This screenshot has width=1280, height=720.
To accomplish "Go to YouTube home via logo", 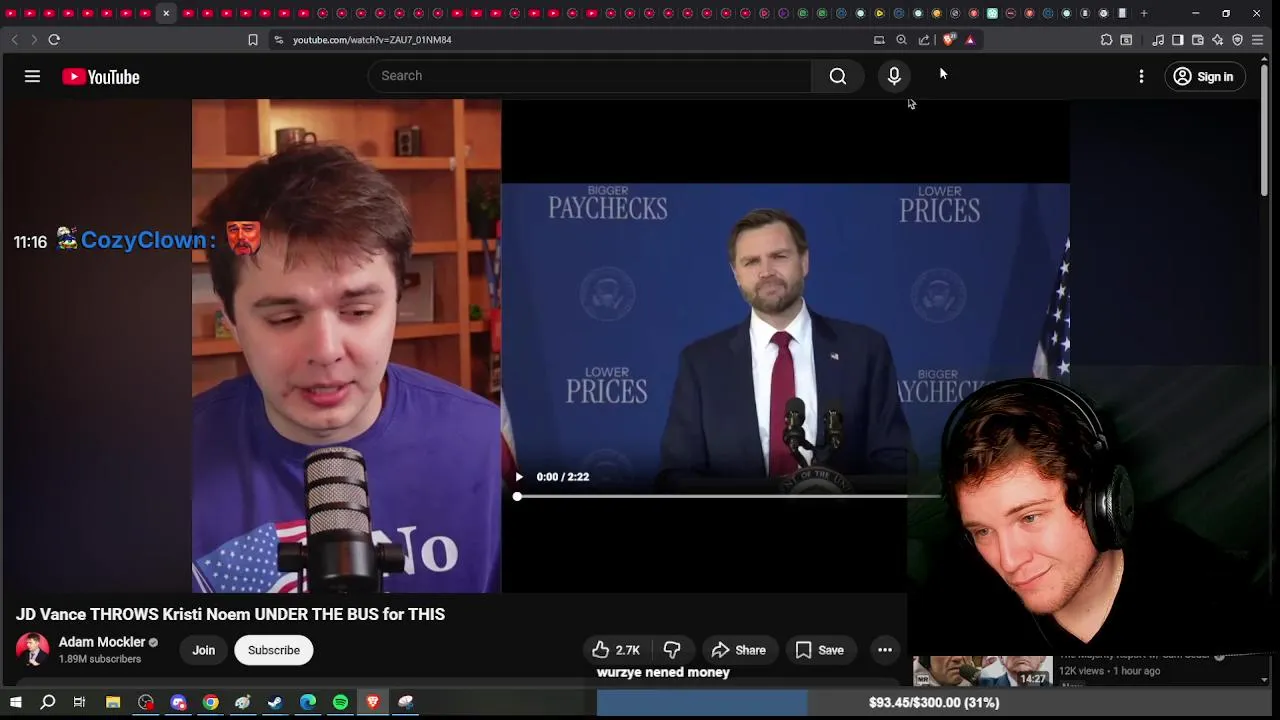I will (x=101, y=77).
